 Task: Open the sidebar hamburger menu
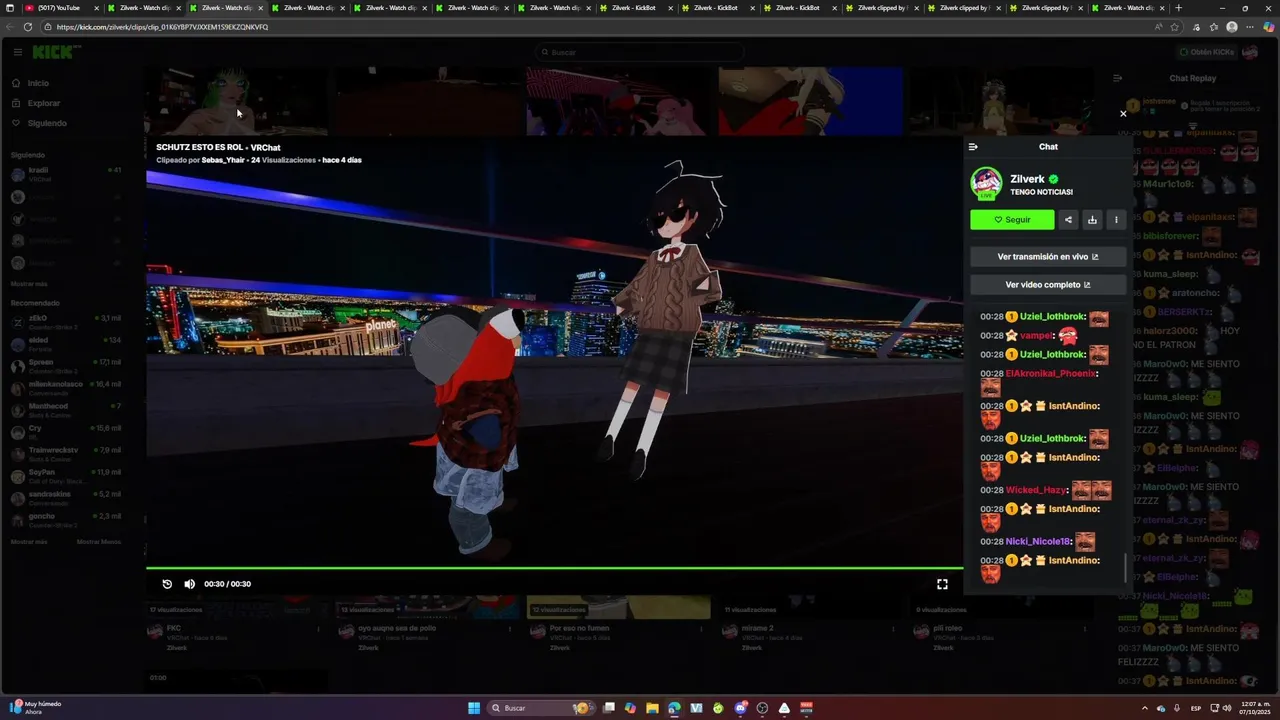(18, 52)
